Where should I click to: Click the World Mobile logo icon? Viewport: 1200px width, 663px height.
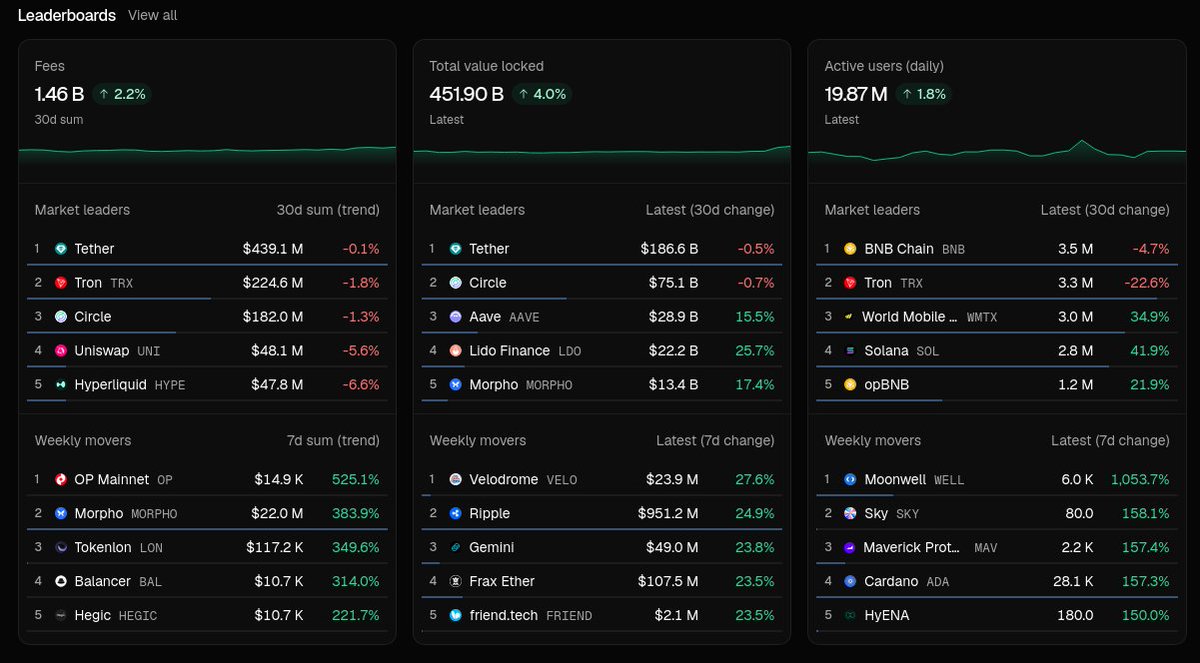point(851,317)
